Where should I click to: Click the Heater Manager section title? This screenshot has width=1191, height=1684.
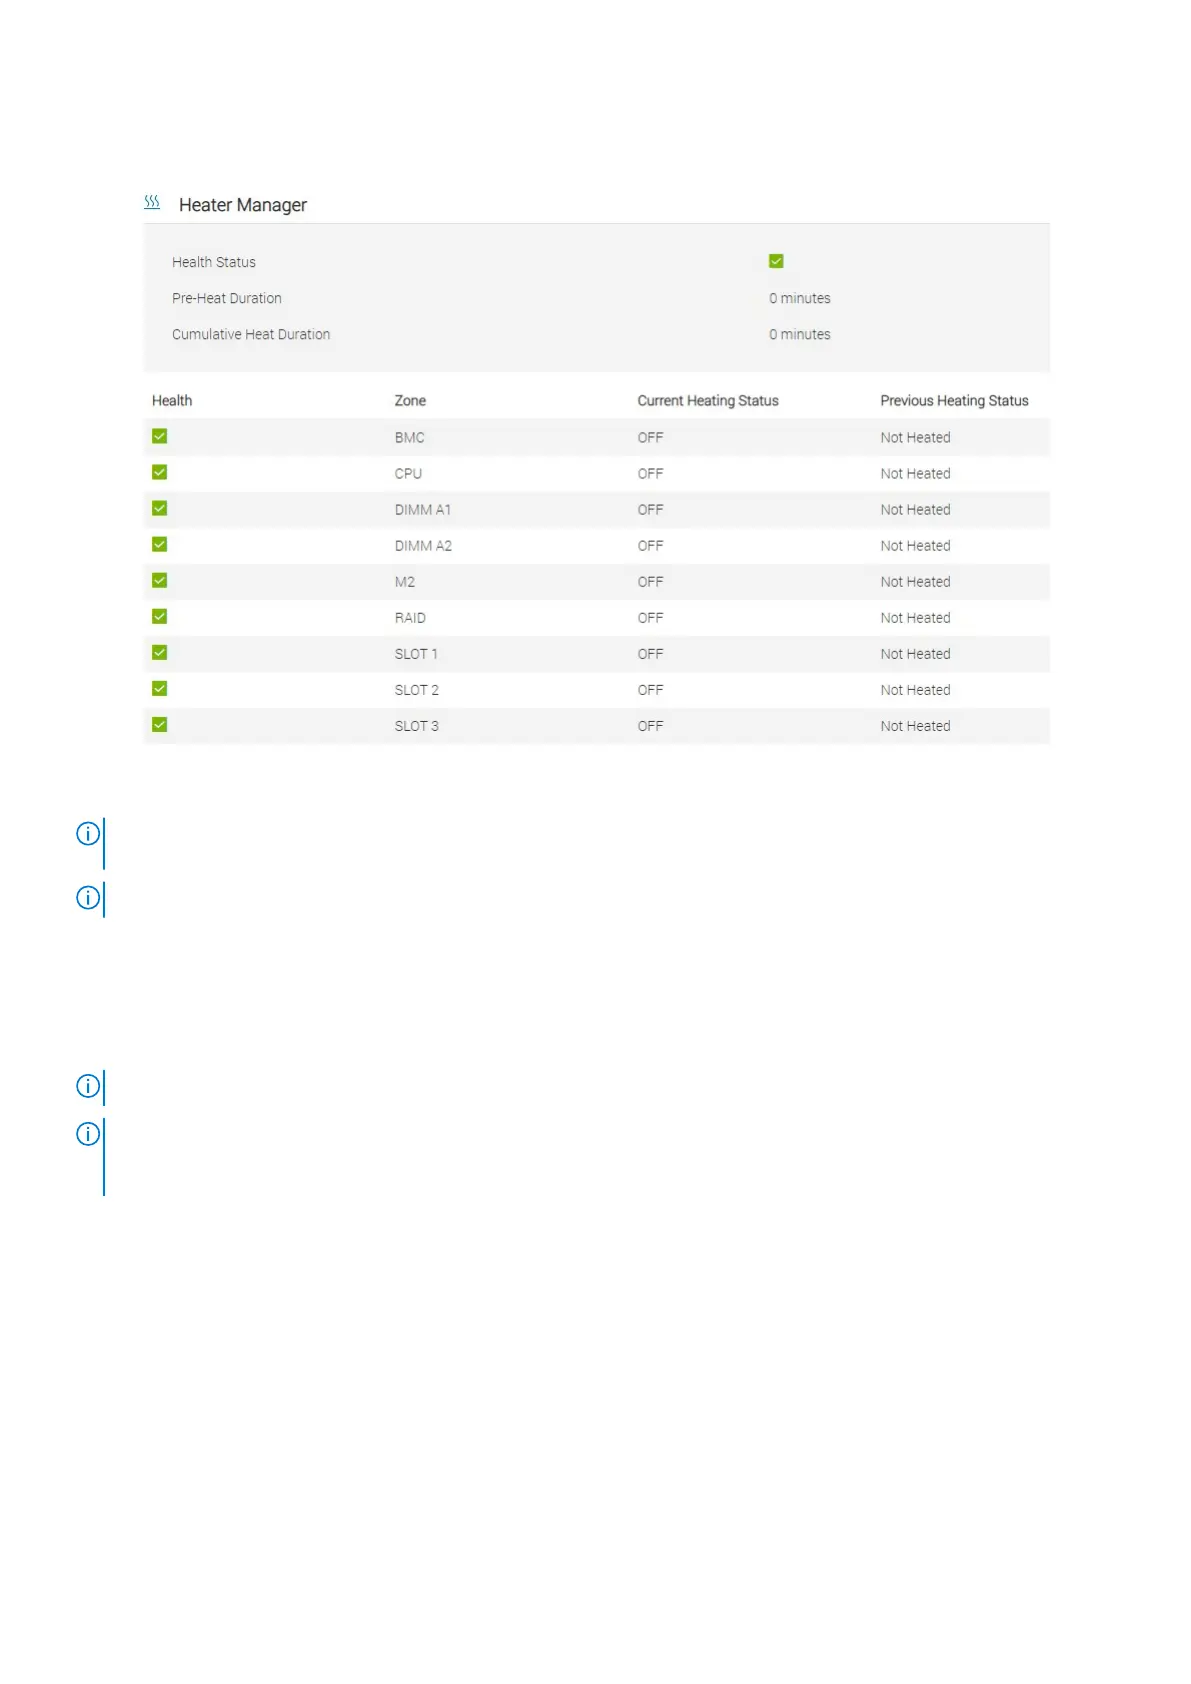pyautogui.click(x=243, y=205)
